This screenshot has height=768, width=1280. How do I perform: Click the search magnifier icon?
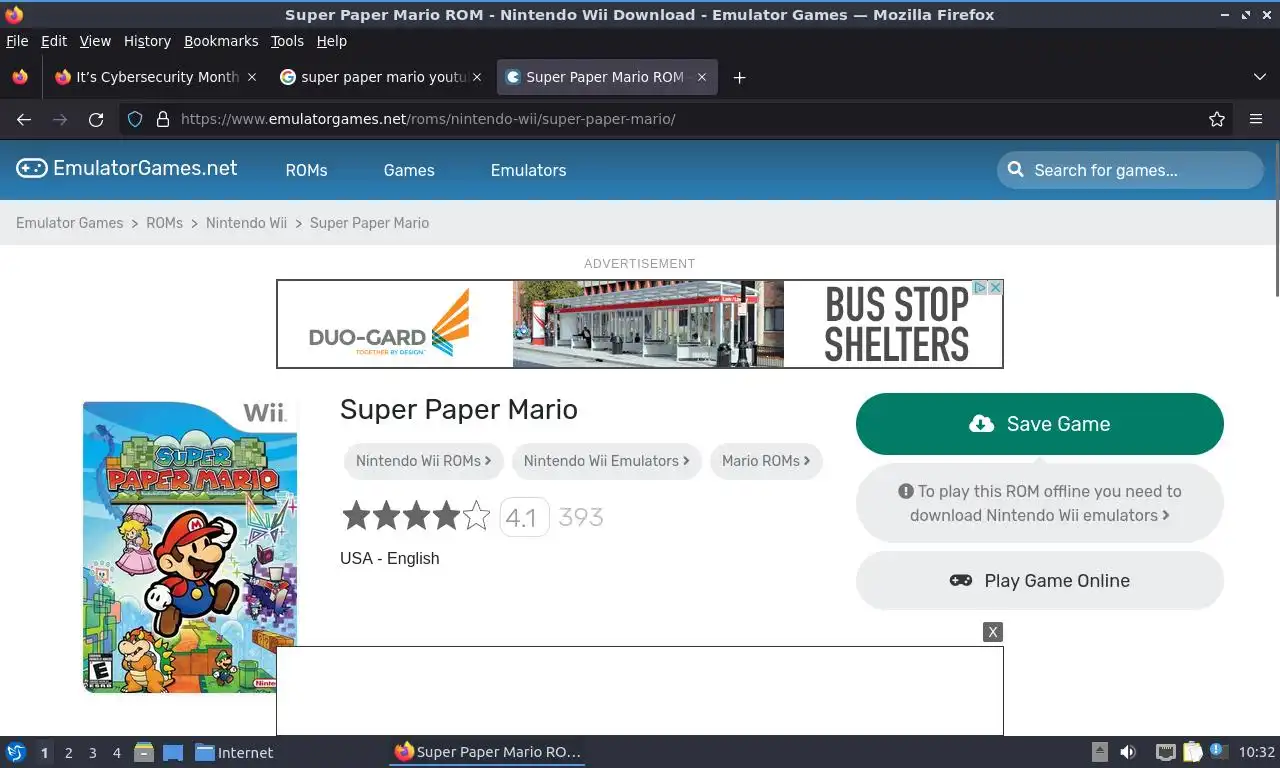1015,169
